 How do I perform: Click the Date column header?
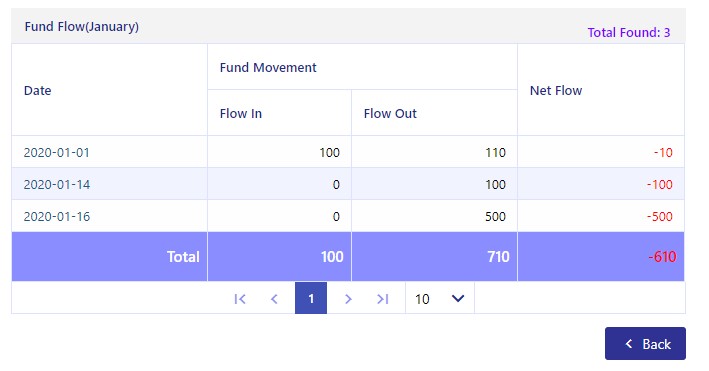coord(38,90)
